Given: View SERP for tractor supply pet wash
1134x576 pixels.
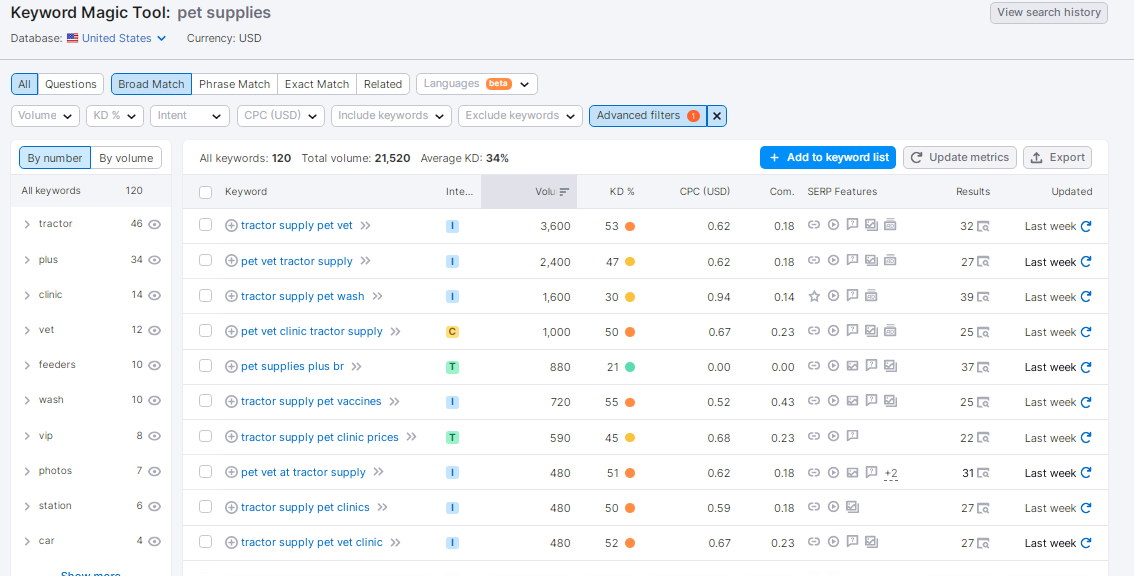Looking at the screenshot, I should pos(984,297).
